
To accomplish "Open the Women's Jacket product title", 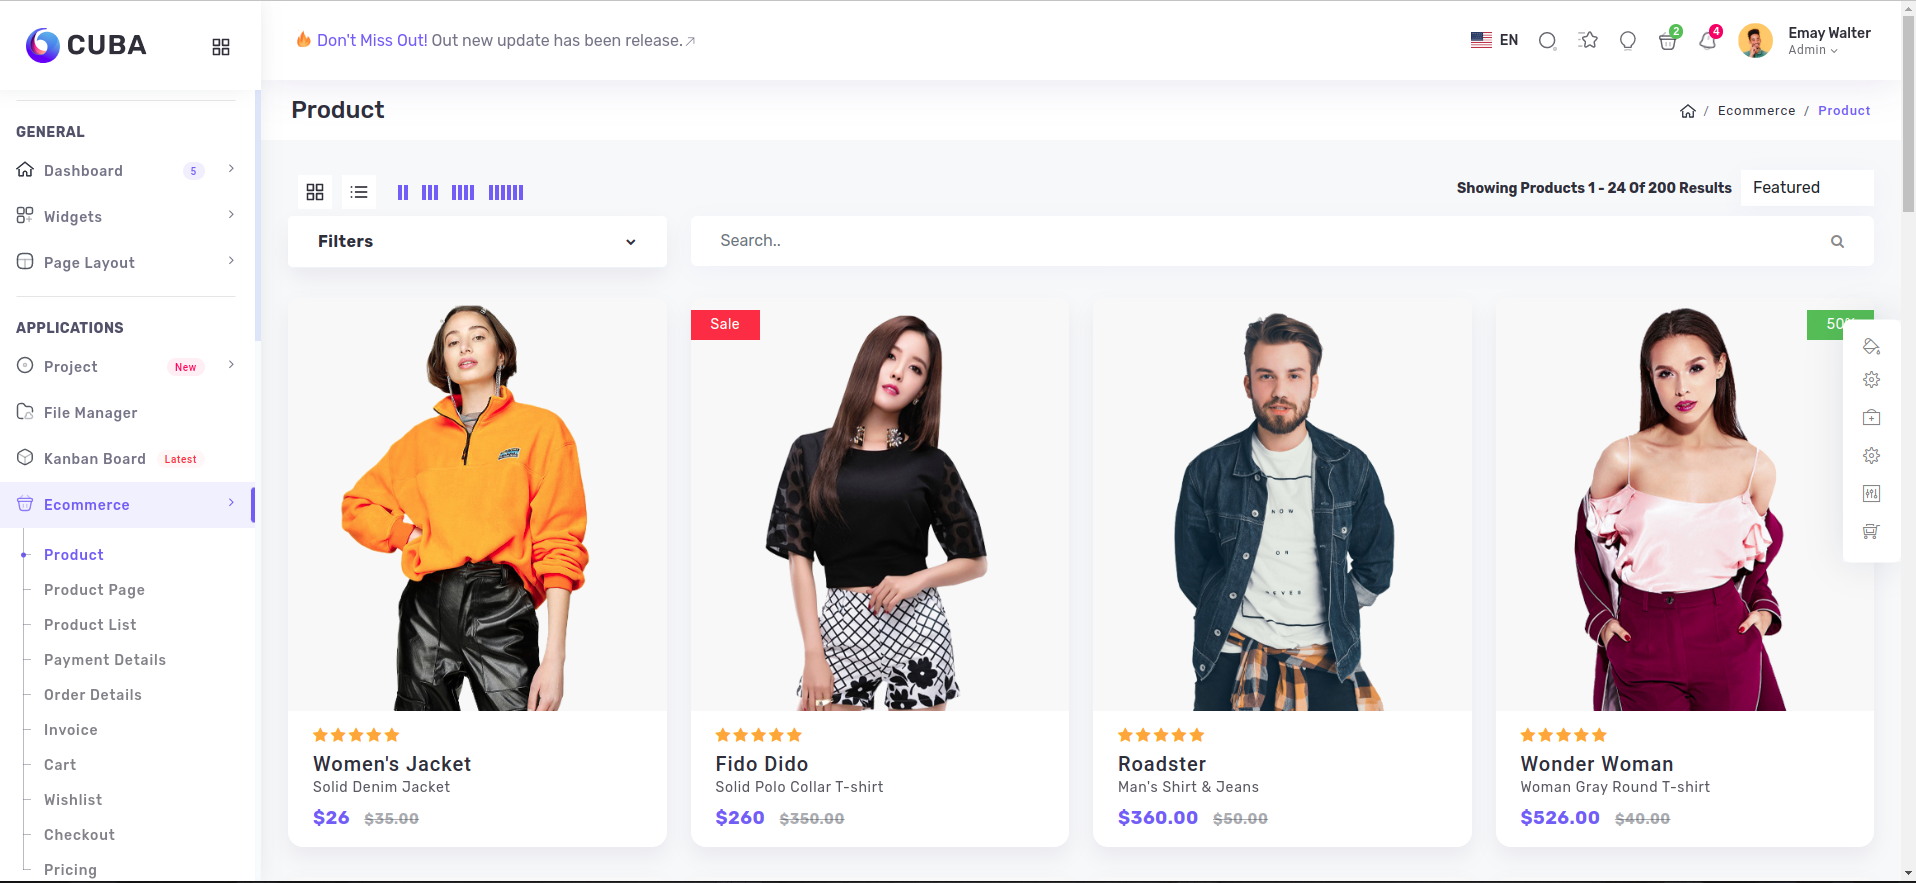I will click(392, 764).
